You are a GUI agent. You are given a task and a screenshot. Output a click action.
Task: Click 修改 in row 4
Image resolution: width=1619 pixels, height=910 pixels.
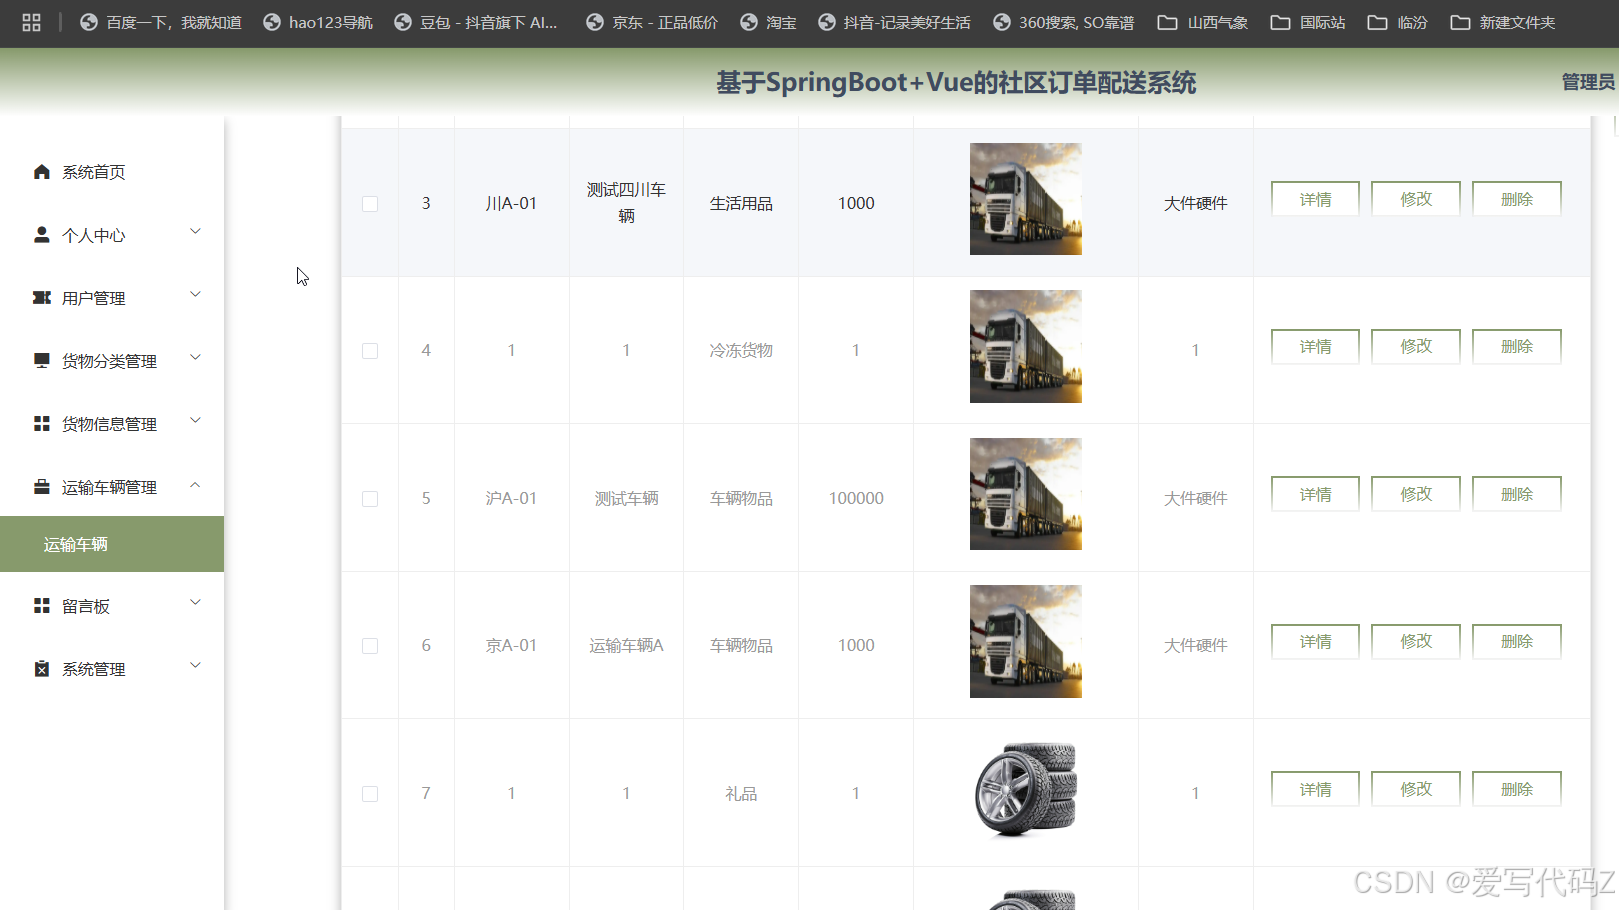[1416, 346]
